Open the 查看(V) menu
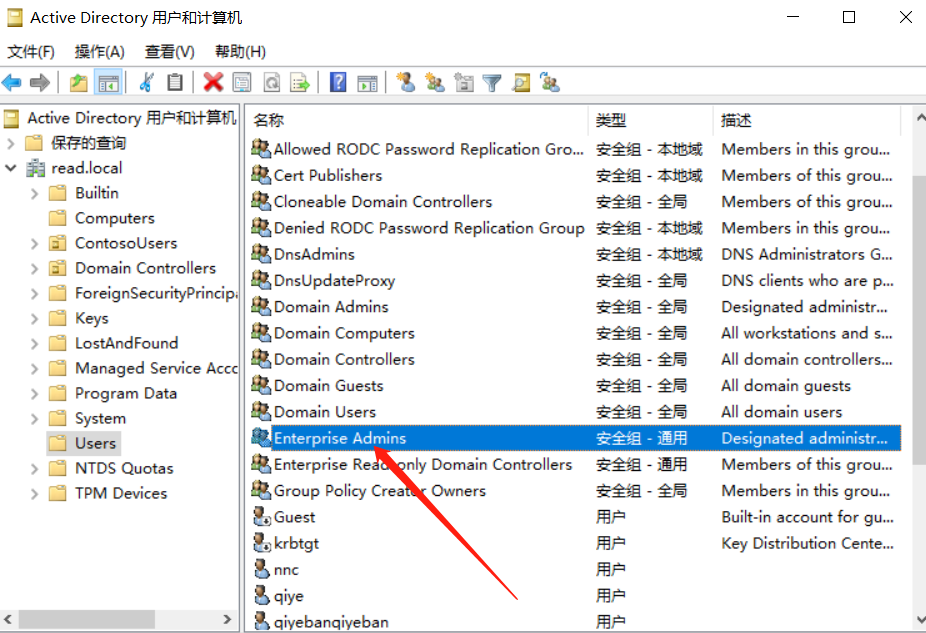The image size is (926, 633). click(169, 52)
